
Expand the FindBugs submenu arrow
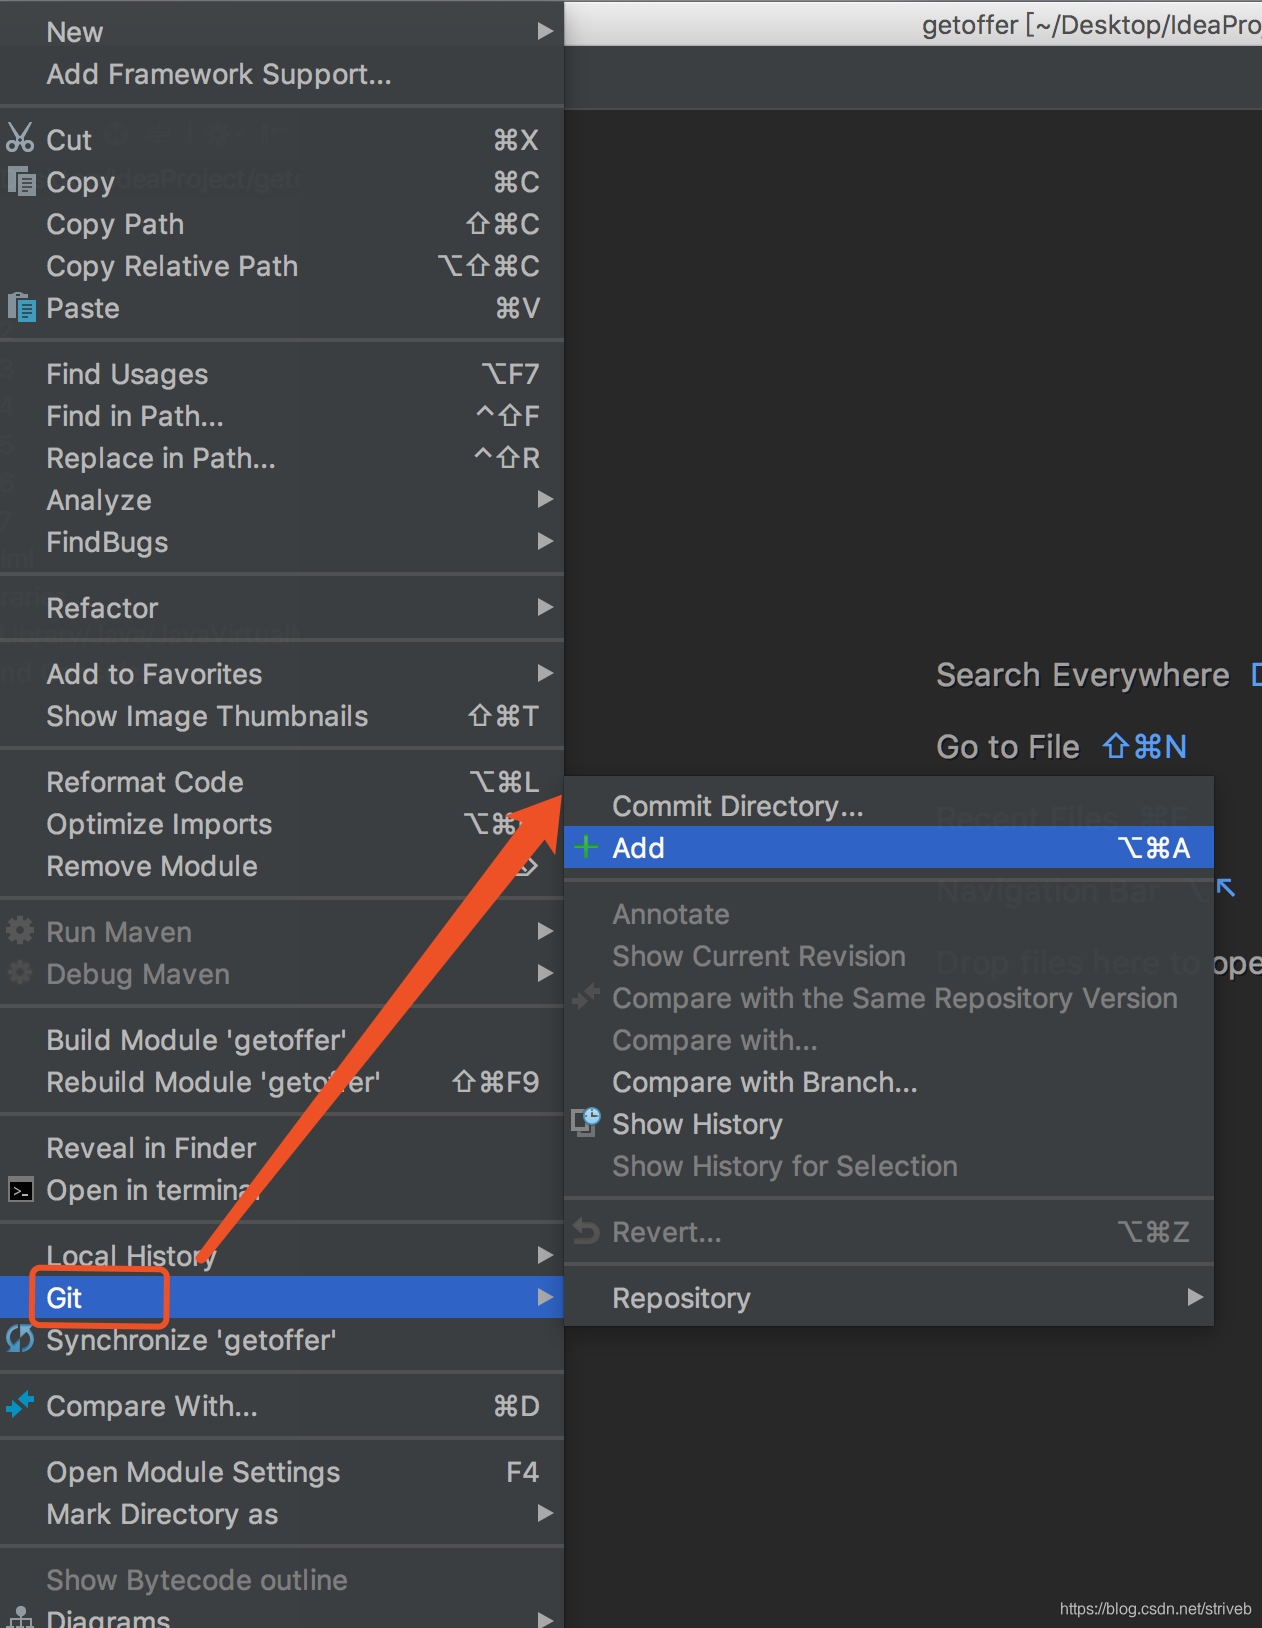545,541
